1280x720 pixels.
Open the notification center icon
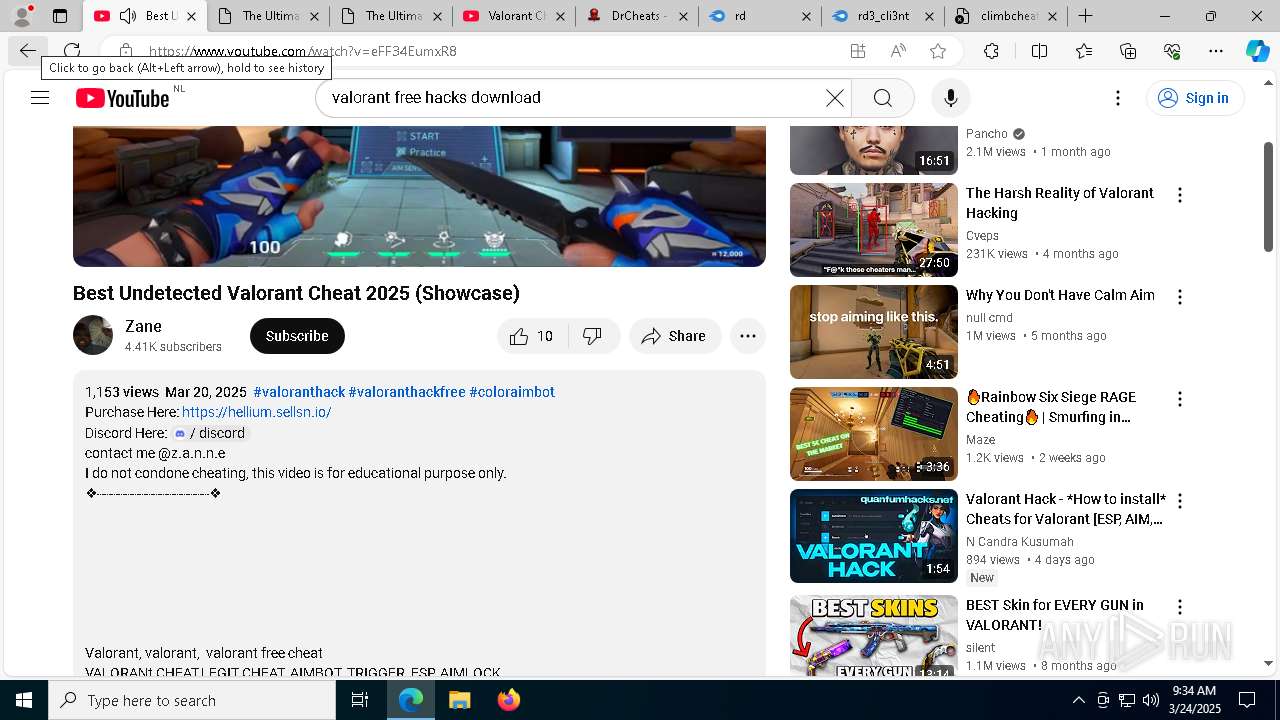point(1247,700)
